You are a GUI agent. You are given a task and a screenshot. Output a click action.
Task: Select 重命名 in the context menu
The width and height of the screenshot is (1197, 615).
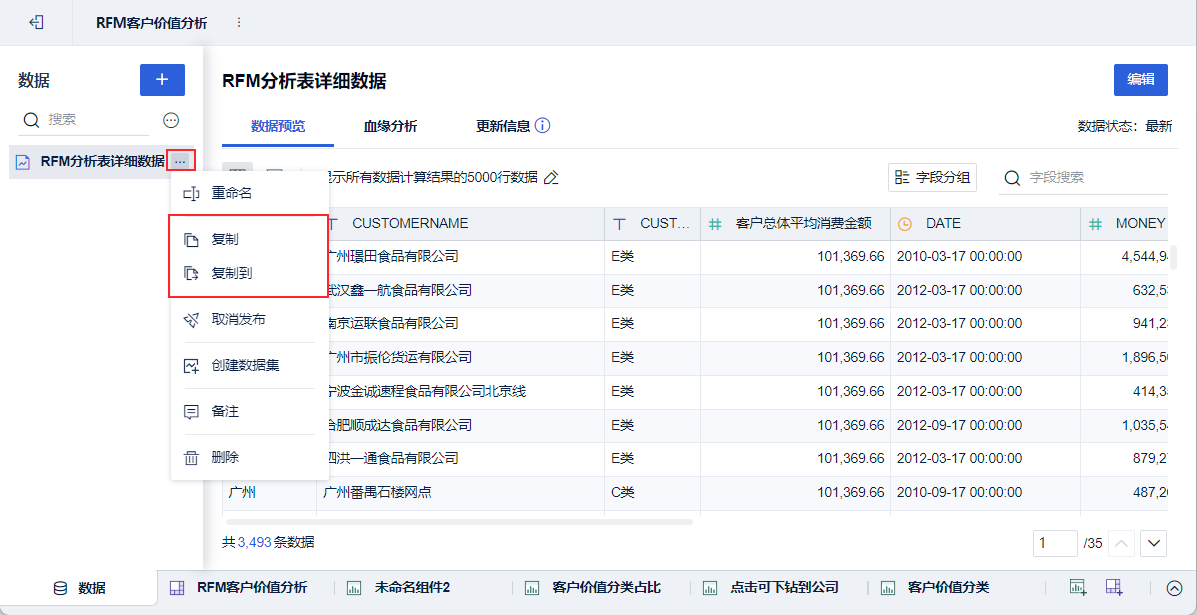250,194
